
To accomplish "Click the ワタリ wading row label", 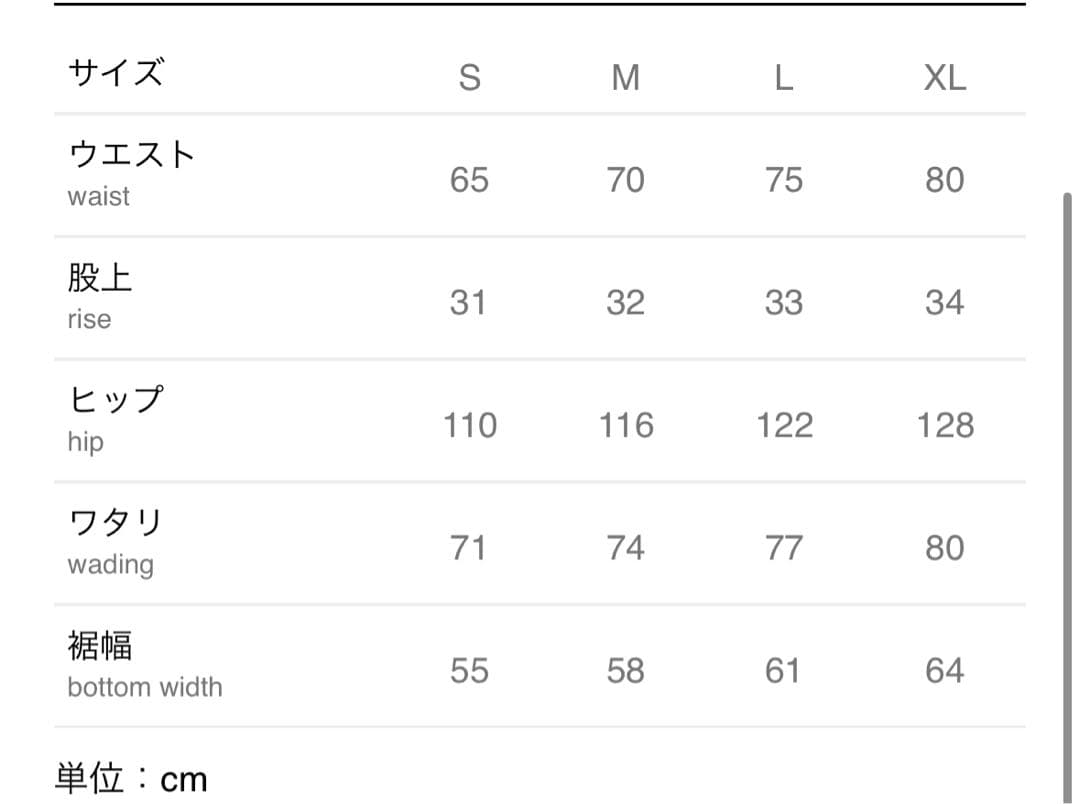I will (115, 541).
